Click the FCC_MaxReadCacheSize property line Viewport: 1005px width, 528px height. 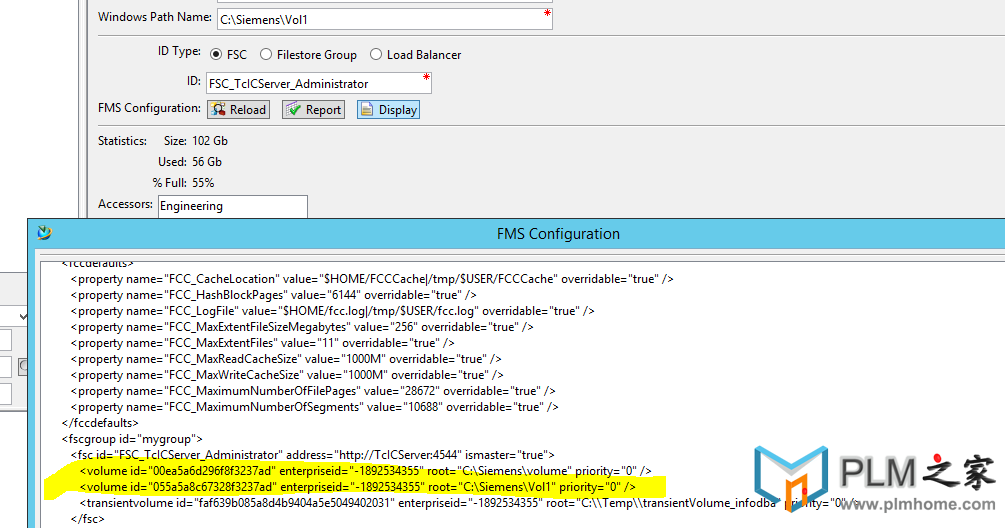[x=286, y=359]
